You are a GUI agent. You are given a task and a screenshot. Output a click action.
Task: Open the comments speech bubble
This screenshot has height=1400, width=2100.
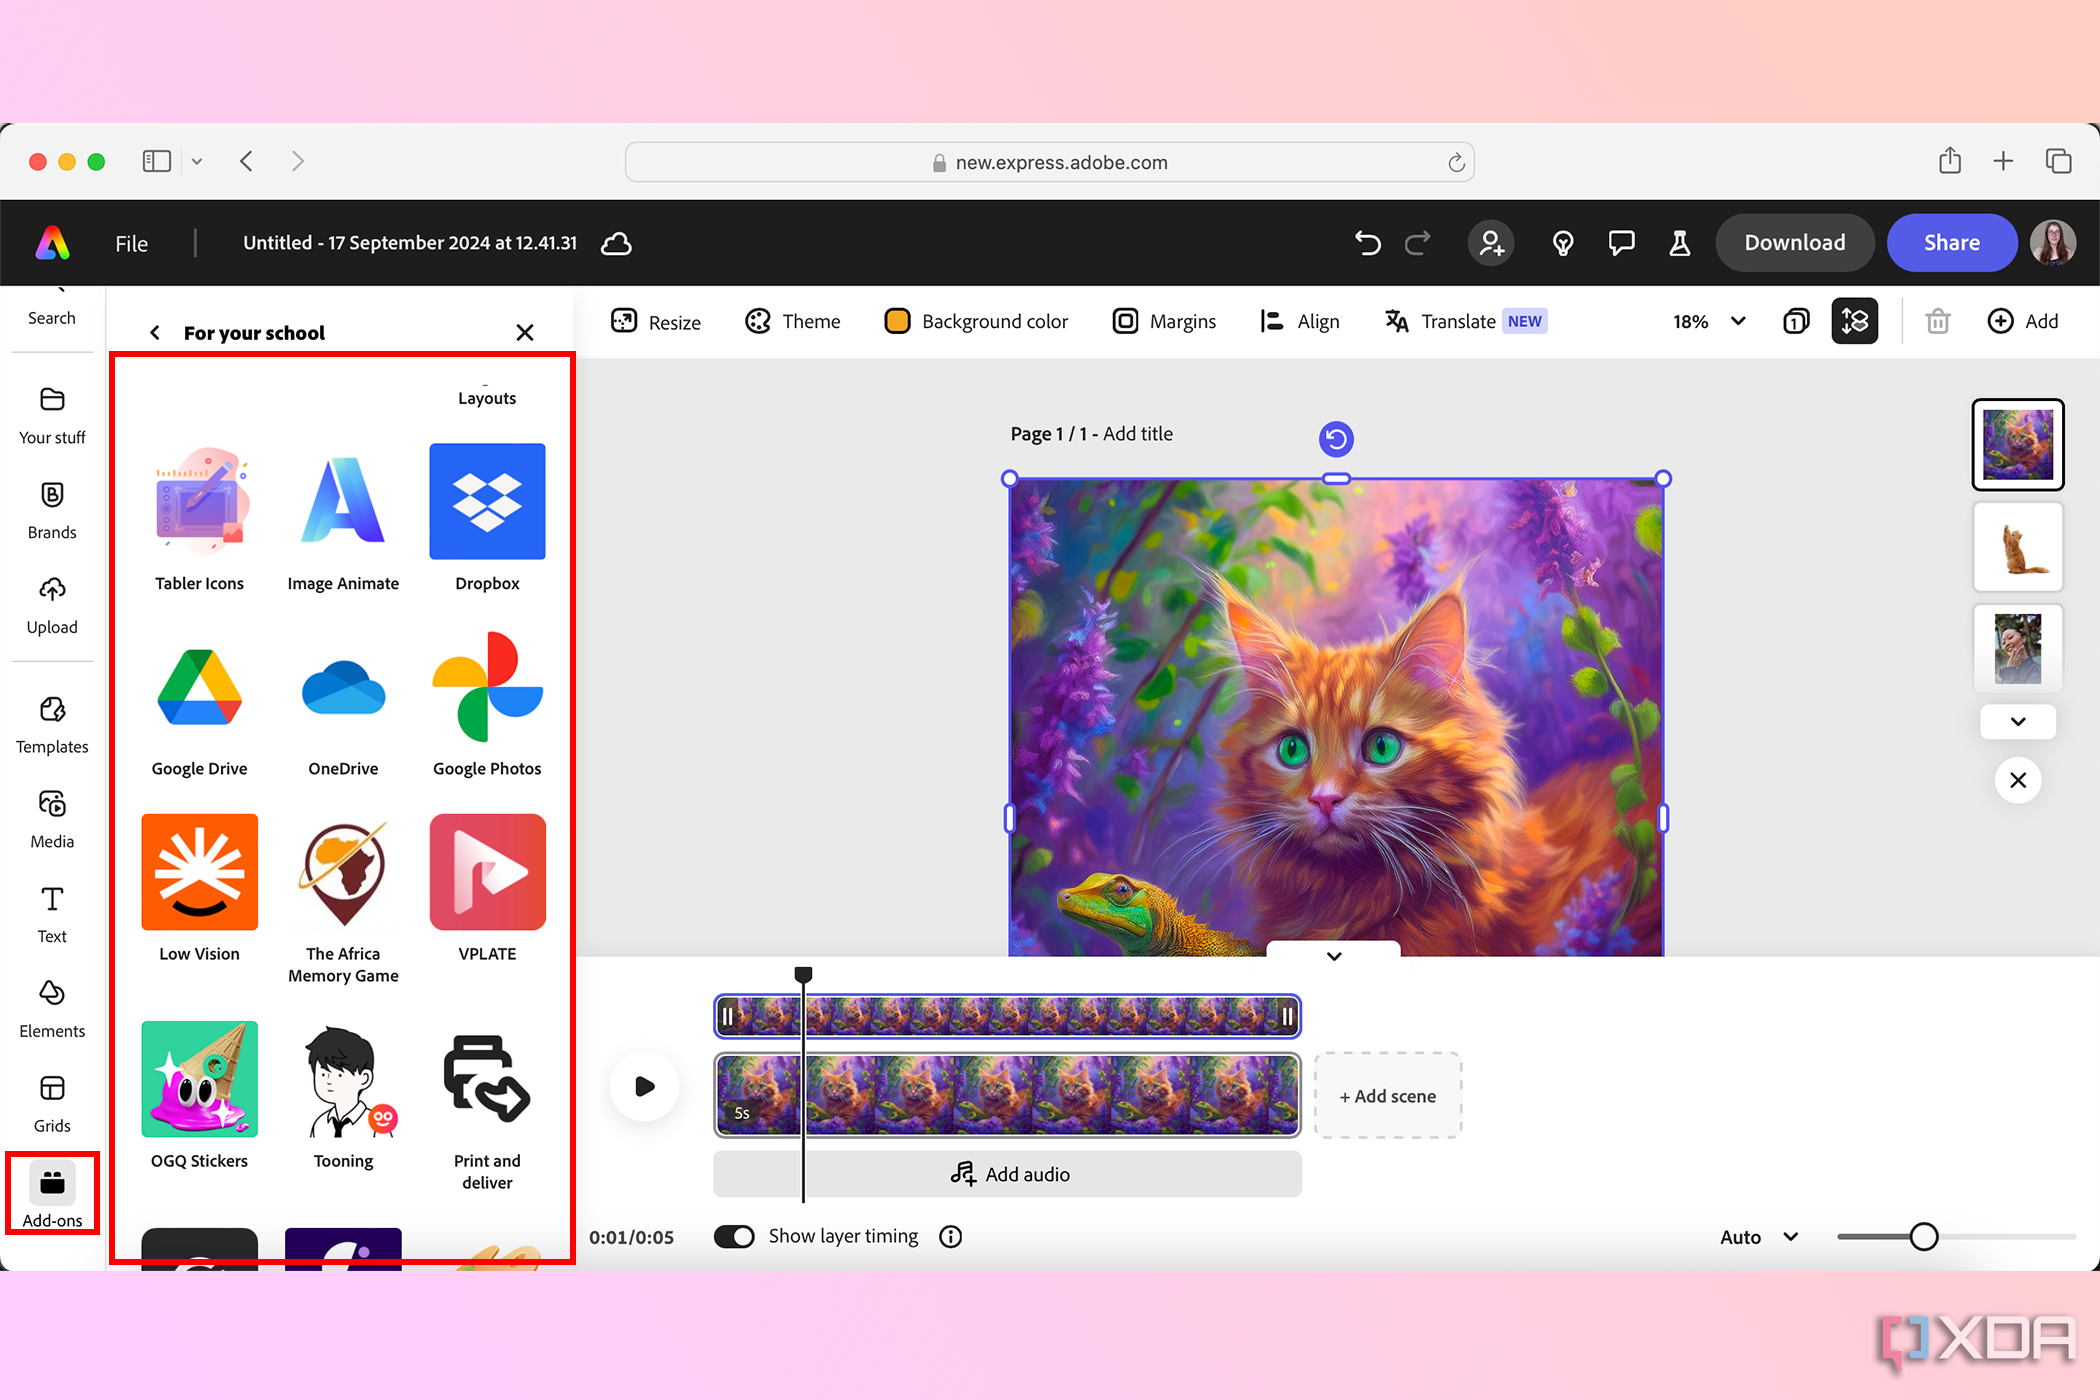tap(1621, 243)
